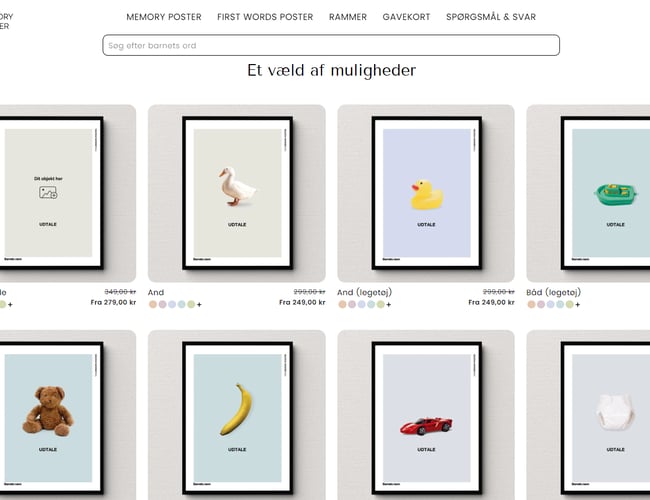Open the green toy boat poster
This screenshot has height=500, width=650.
click(588, 193)
